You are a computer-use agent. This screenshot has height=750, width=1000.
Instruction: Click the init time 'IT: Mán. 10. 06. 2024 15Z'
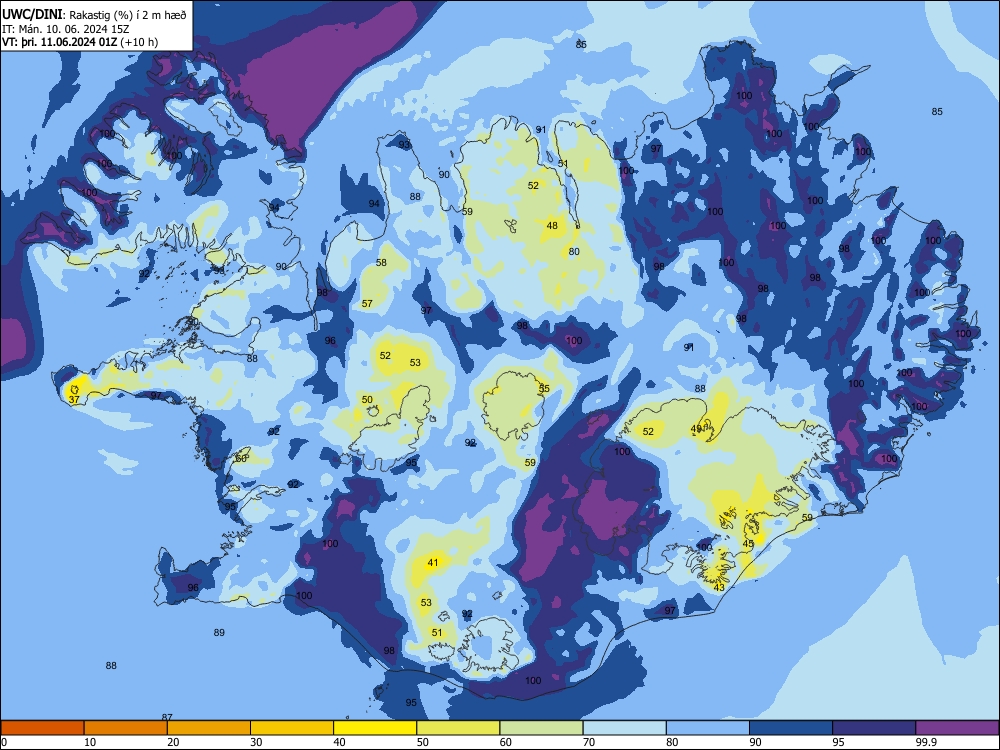point(66,29)
